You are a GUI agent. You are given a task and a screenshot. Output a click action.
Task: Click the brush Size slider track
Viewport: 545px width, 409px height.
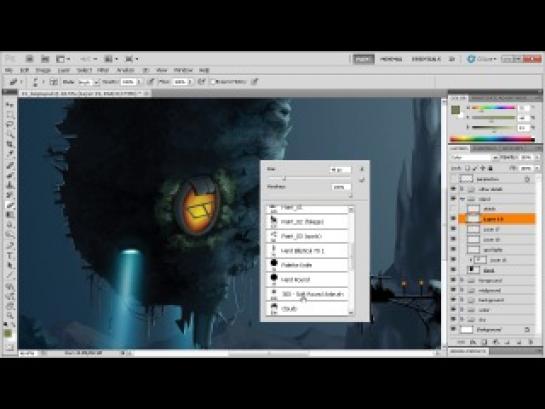click(310, 179)
